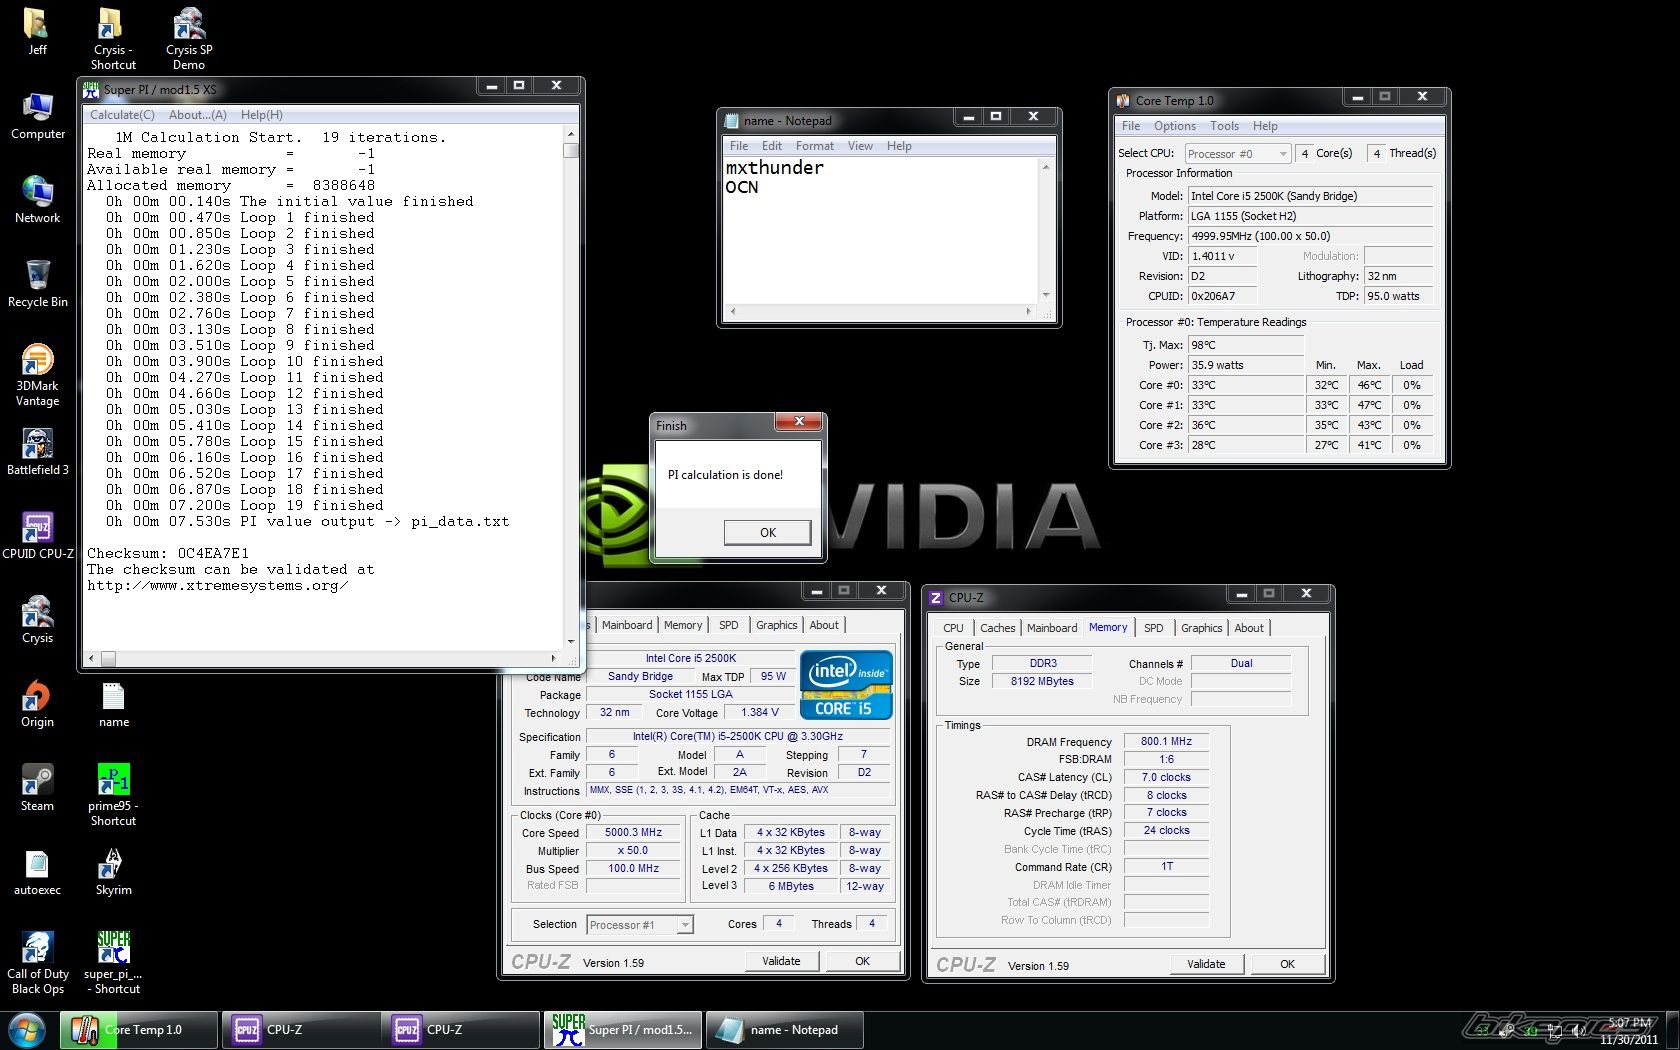This screenshot has width=1680, height=1050.
Task: Open the File menu in Notepad
Action: (x=739, y=146)
